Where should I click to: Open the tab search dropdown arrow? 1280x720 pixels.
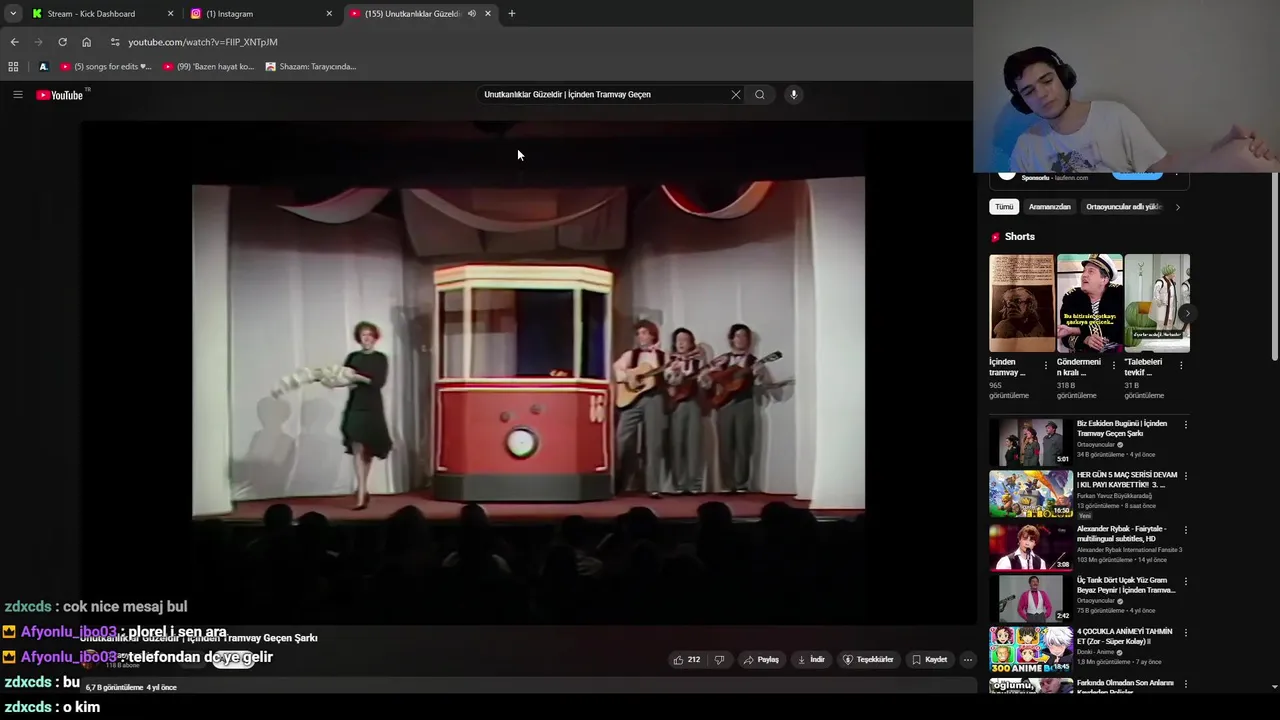(x=13, y=14)
